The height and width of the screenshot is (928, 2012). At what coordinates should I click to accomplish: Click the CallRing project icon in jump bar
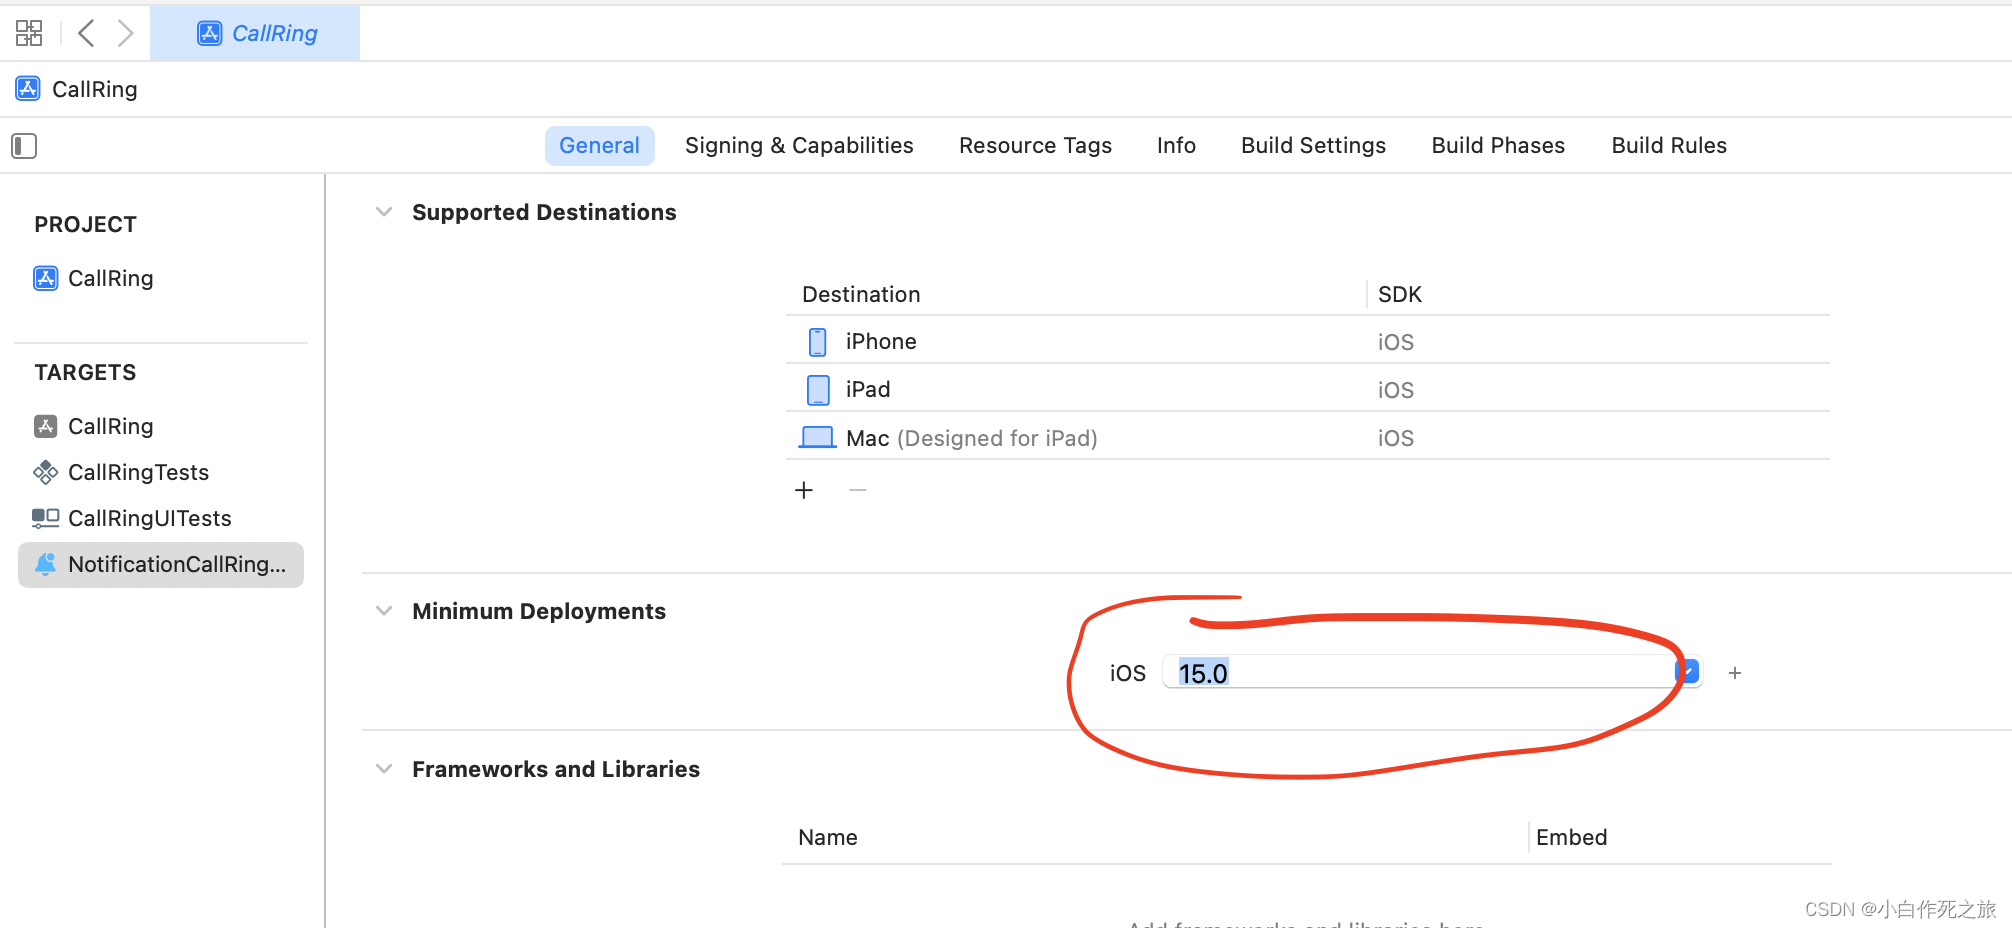(x=28, y=89)
